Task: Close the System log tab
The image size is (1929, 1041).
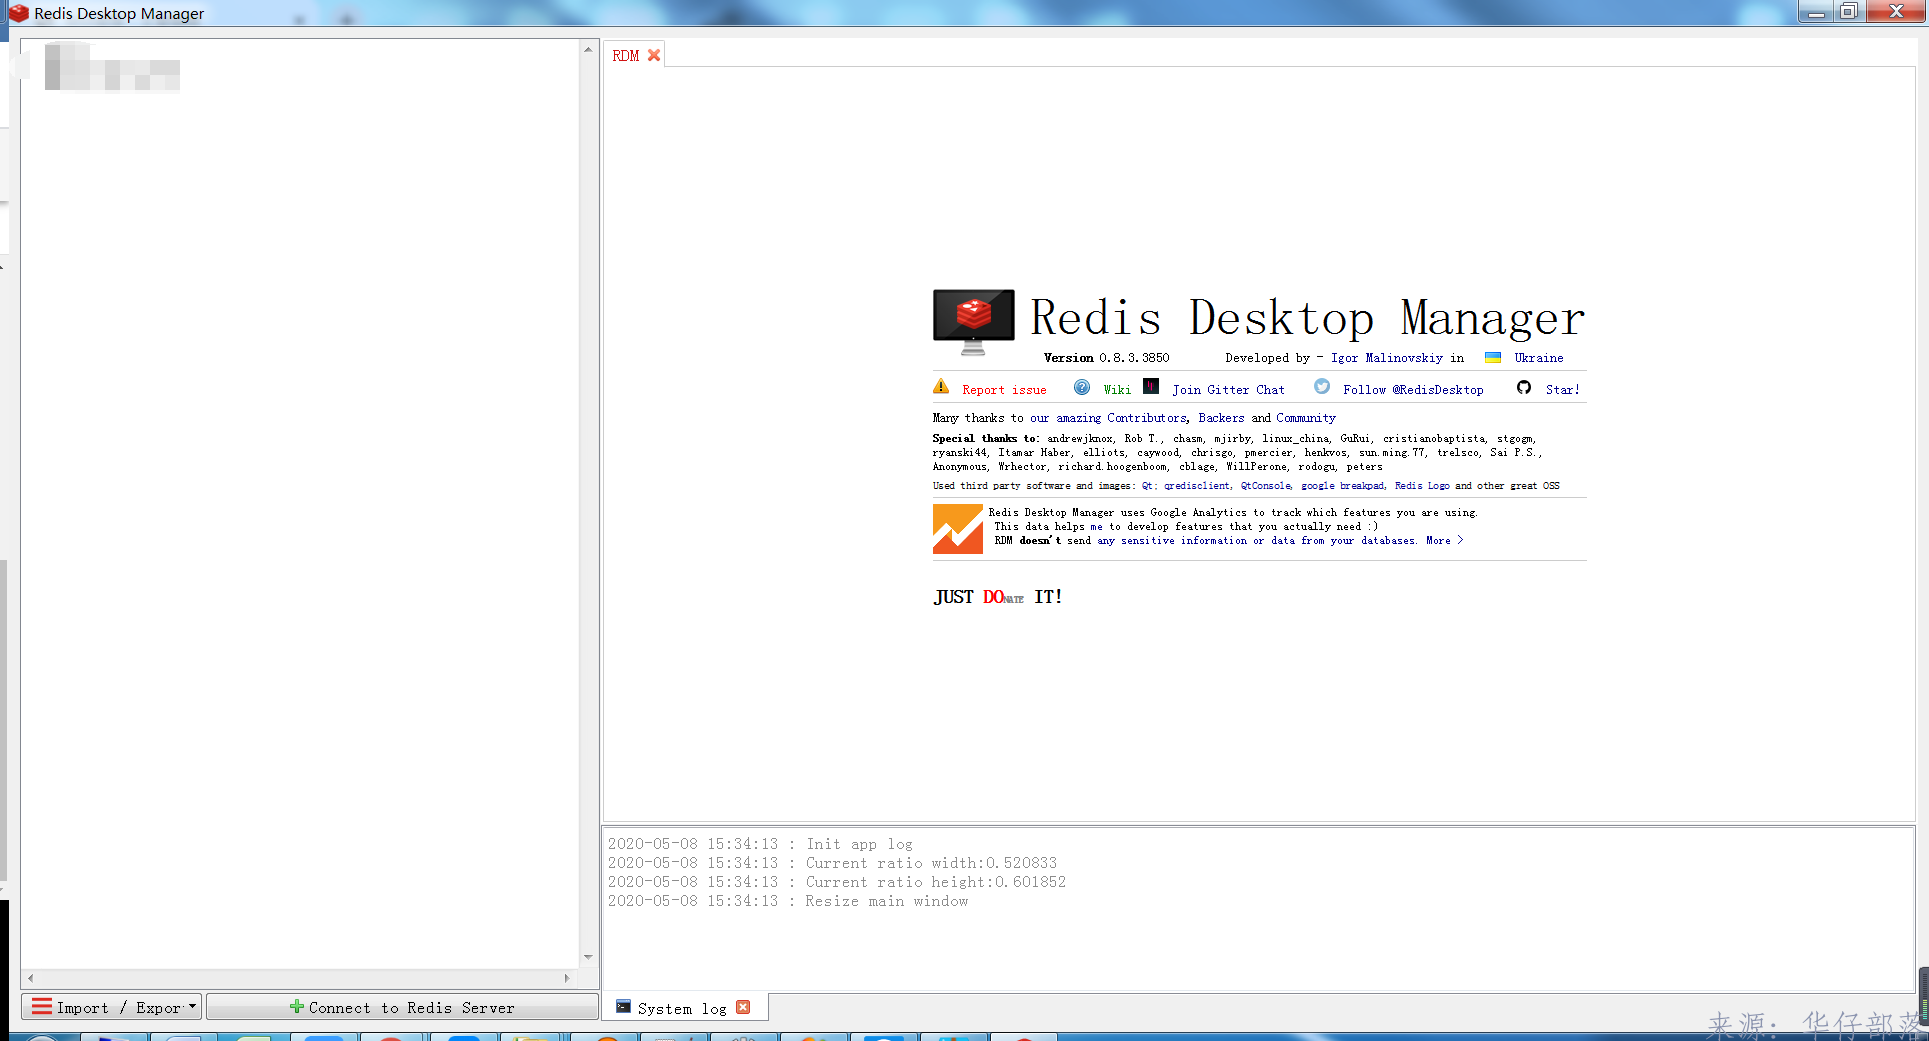Action: pos(742,1007)
